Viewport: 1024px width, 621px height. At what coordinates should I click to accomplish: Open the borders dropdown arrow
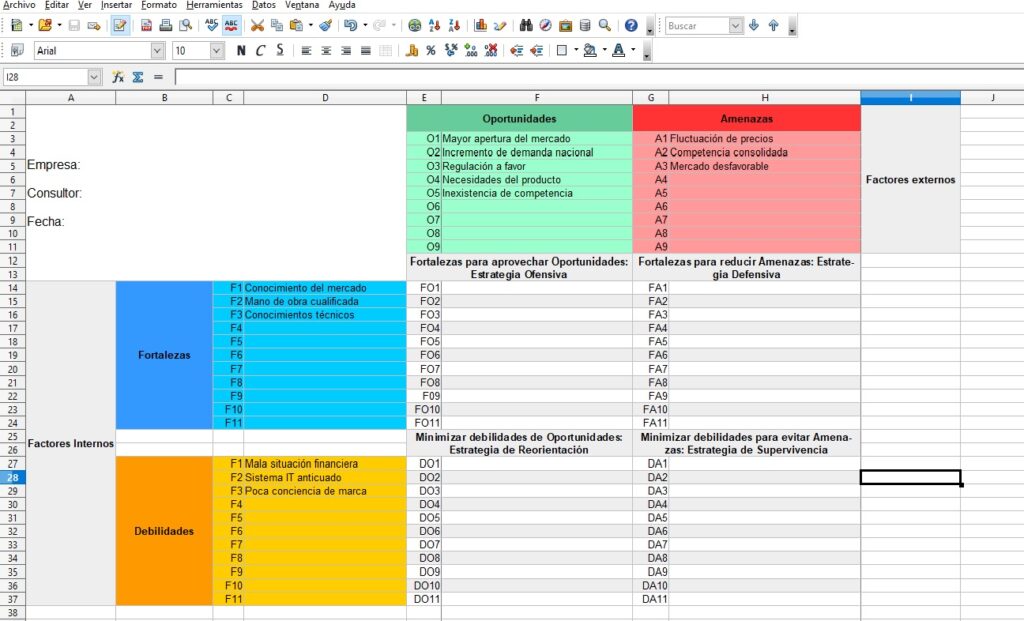point(576,50)
